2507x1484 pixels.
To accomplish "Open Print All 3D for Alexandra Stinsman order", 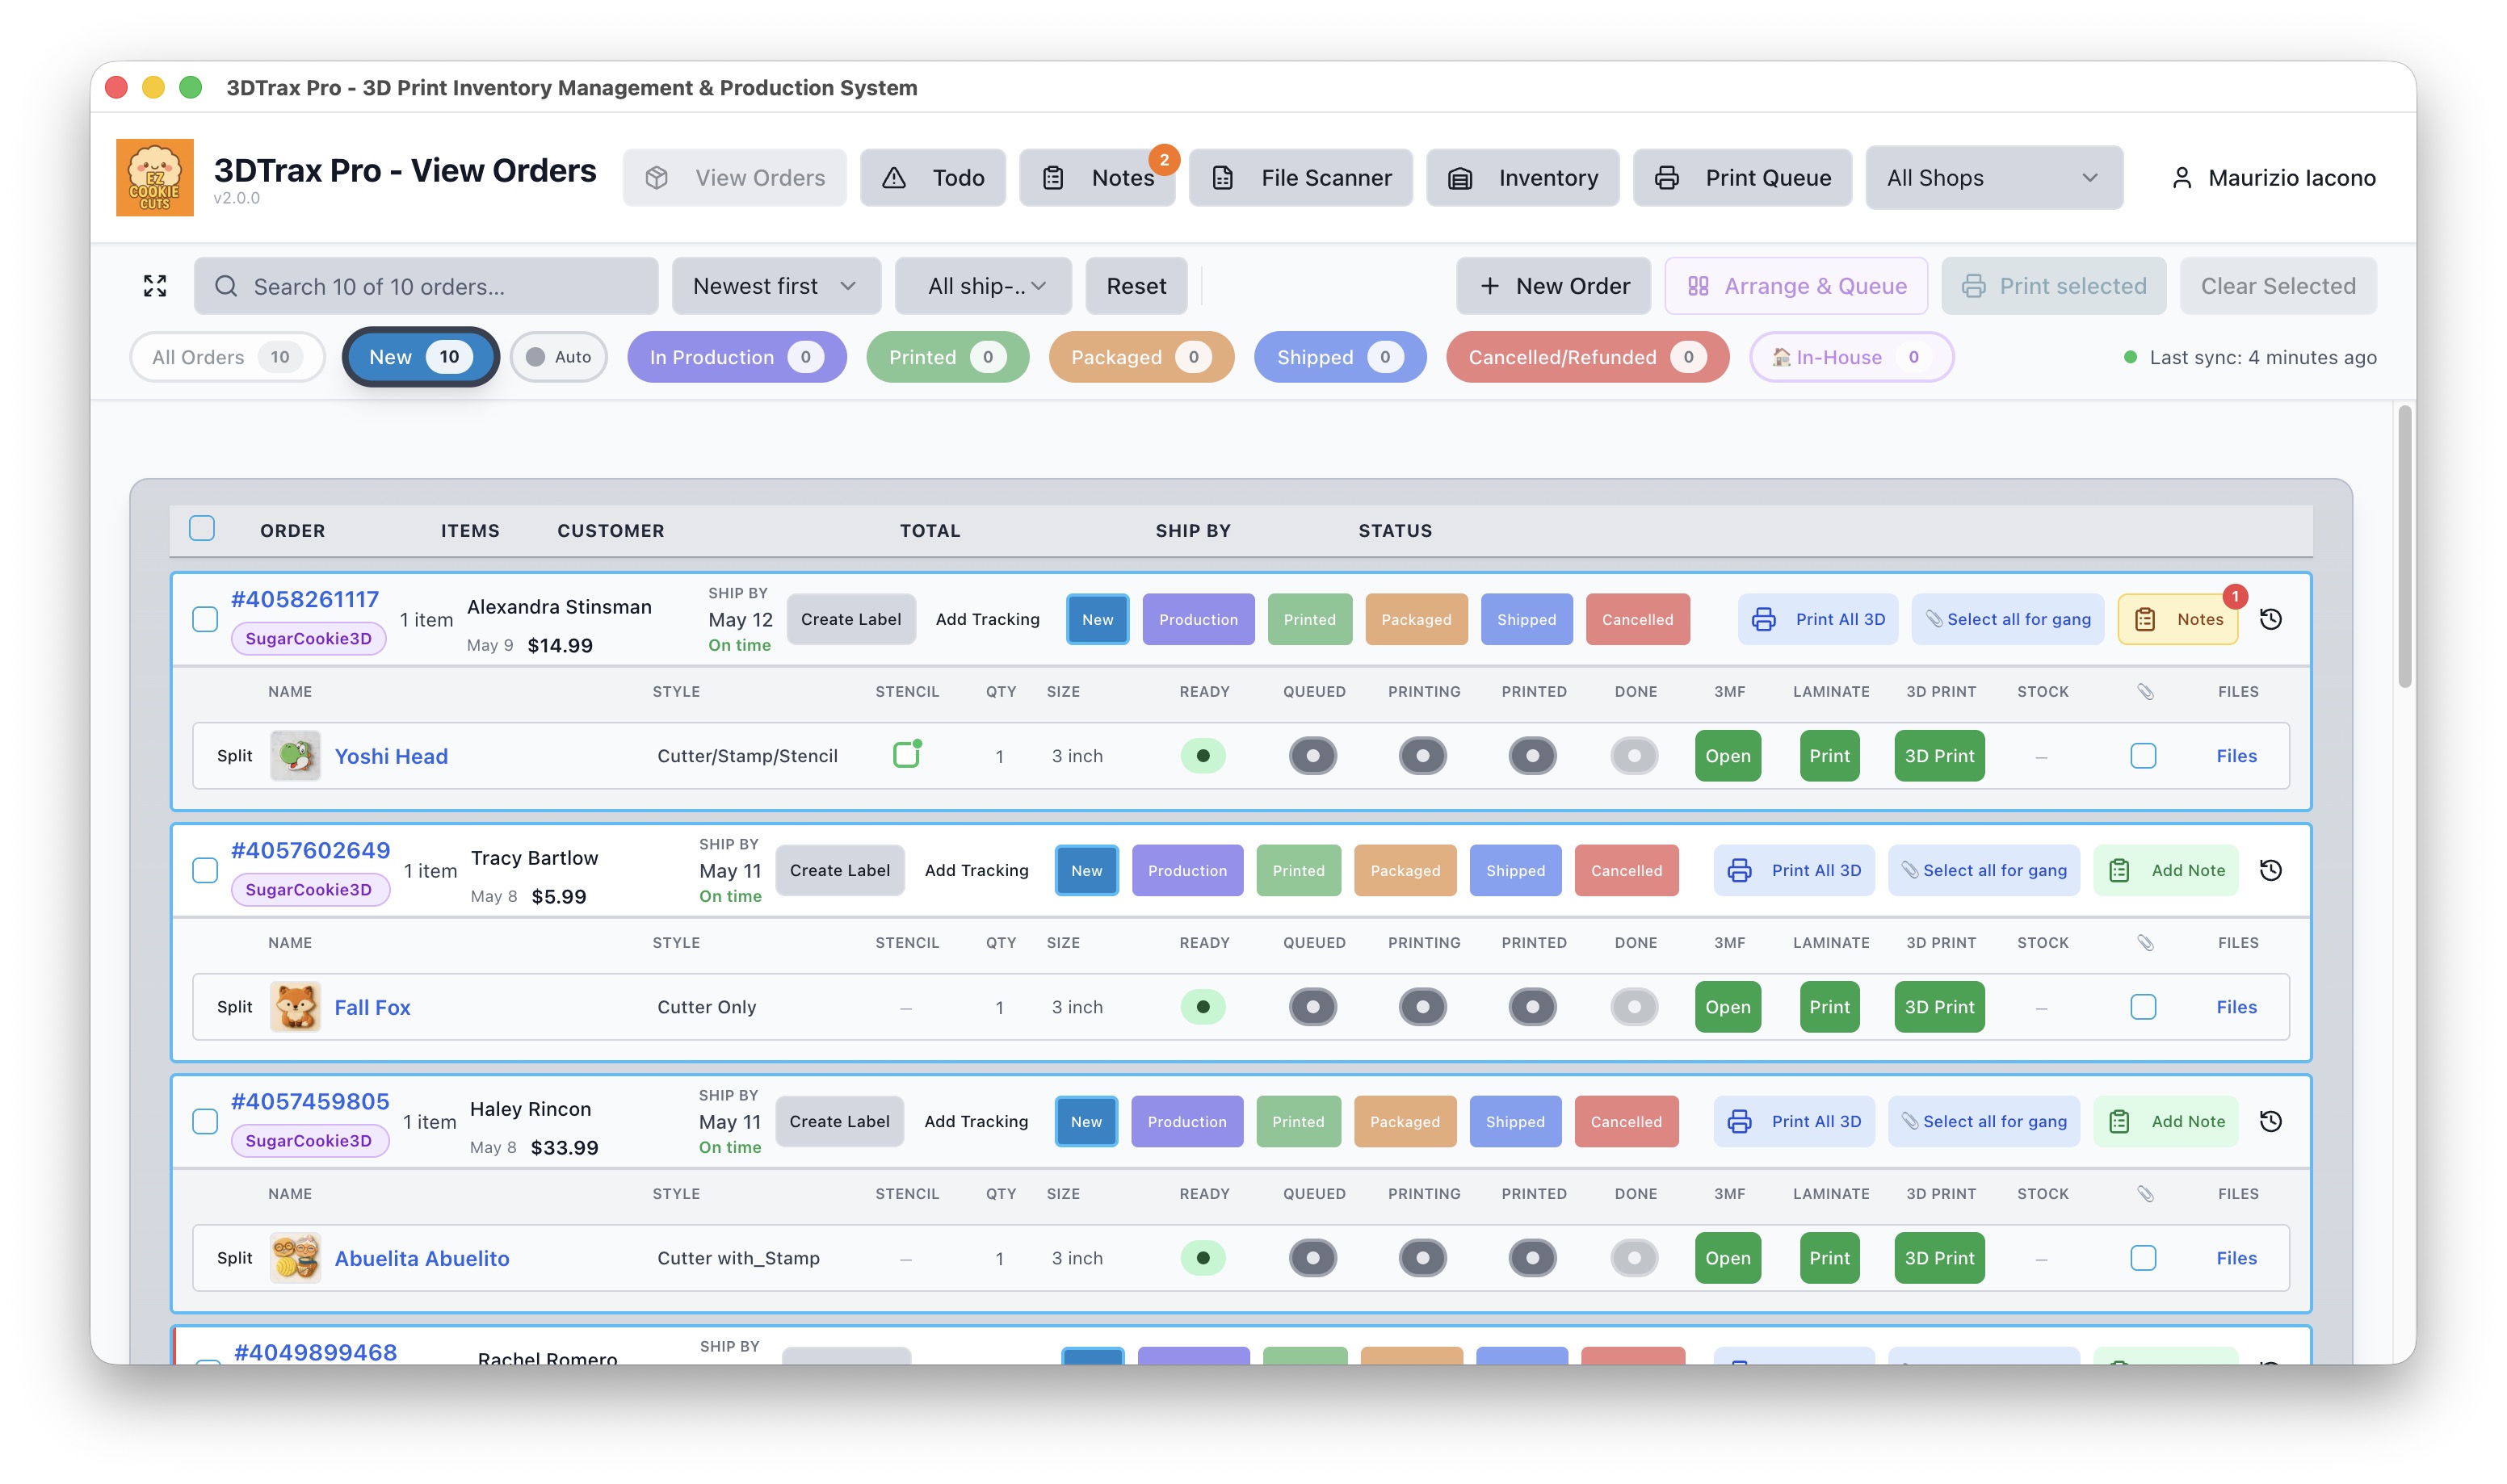I will (1817, 619).
